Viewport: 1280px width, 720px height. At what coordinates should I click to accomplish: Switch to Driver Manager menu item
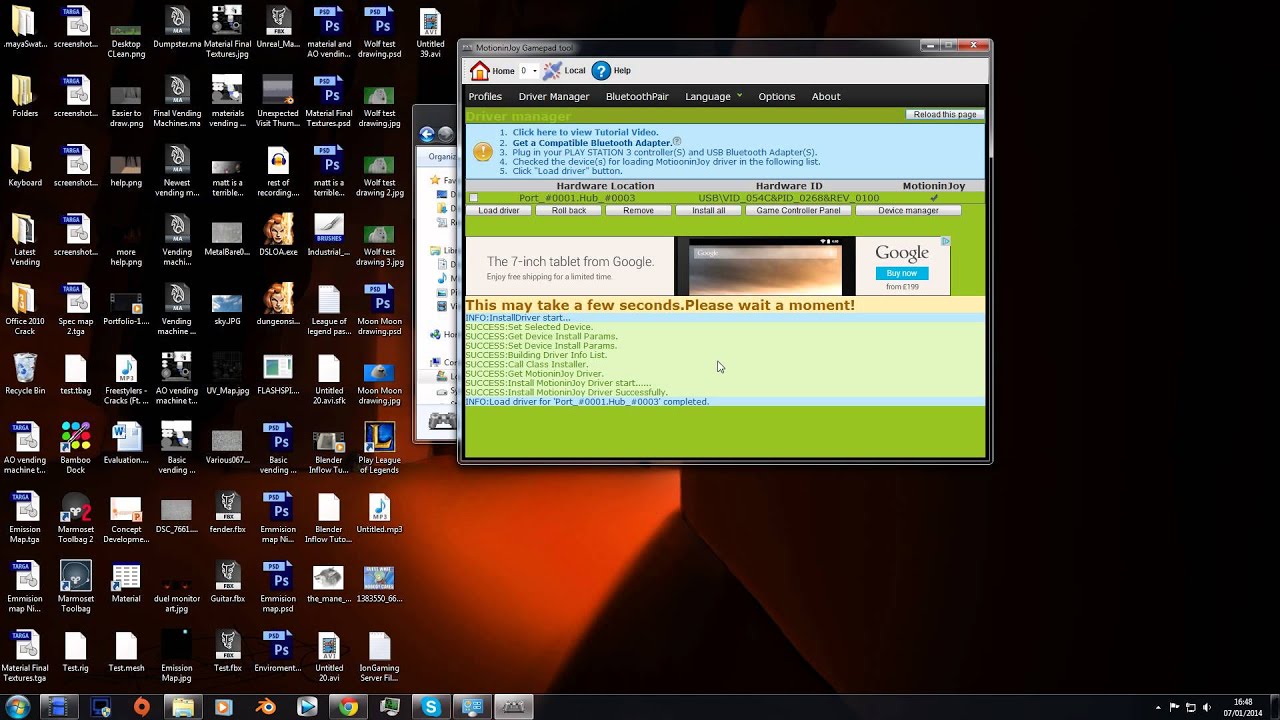pos(553,96)
